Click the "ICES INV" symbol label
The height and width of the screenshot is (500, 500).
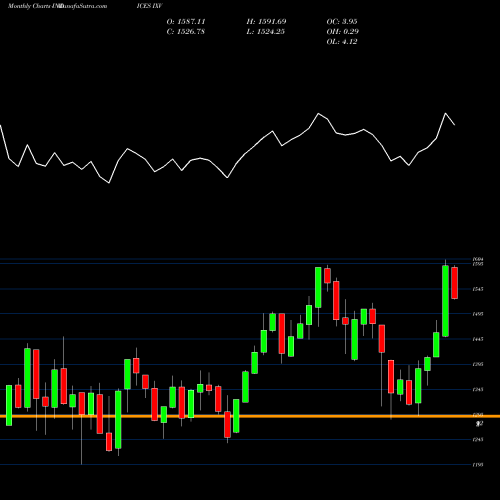[149, 6]
